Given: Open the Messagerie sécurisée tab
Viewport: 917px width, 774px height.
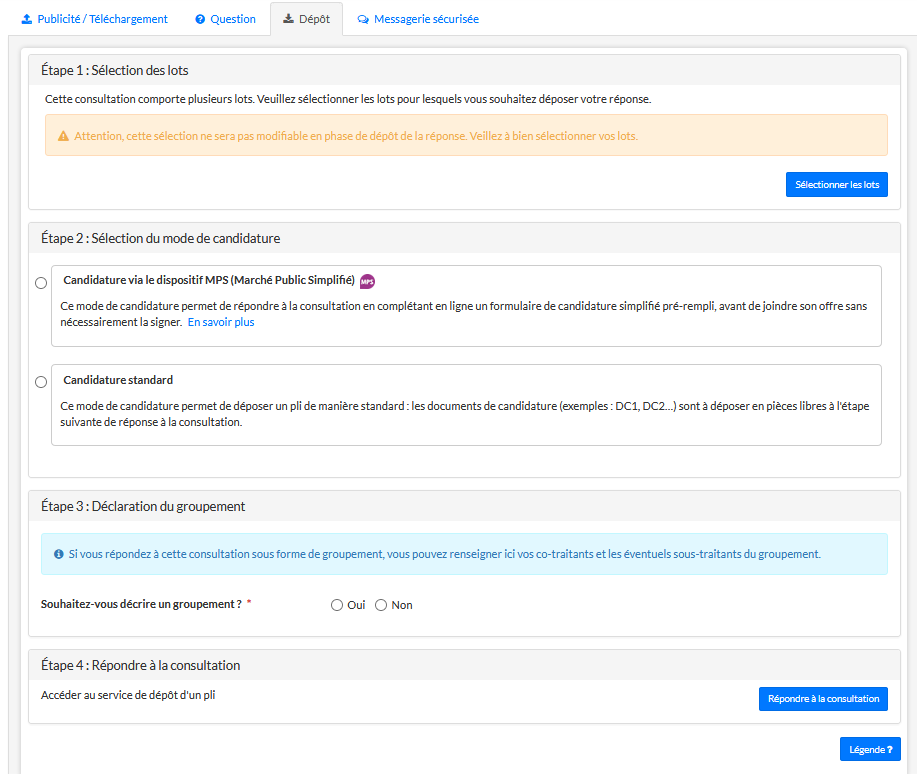Looking at the screenshot, I should 418,19.
